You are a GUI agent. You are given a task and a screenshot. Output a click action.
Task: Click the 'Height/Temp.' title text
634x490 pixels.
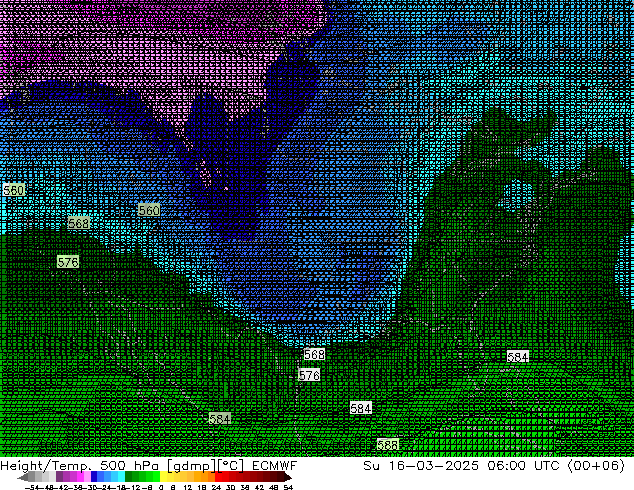tap(46, 466)
